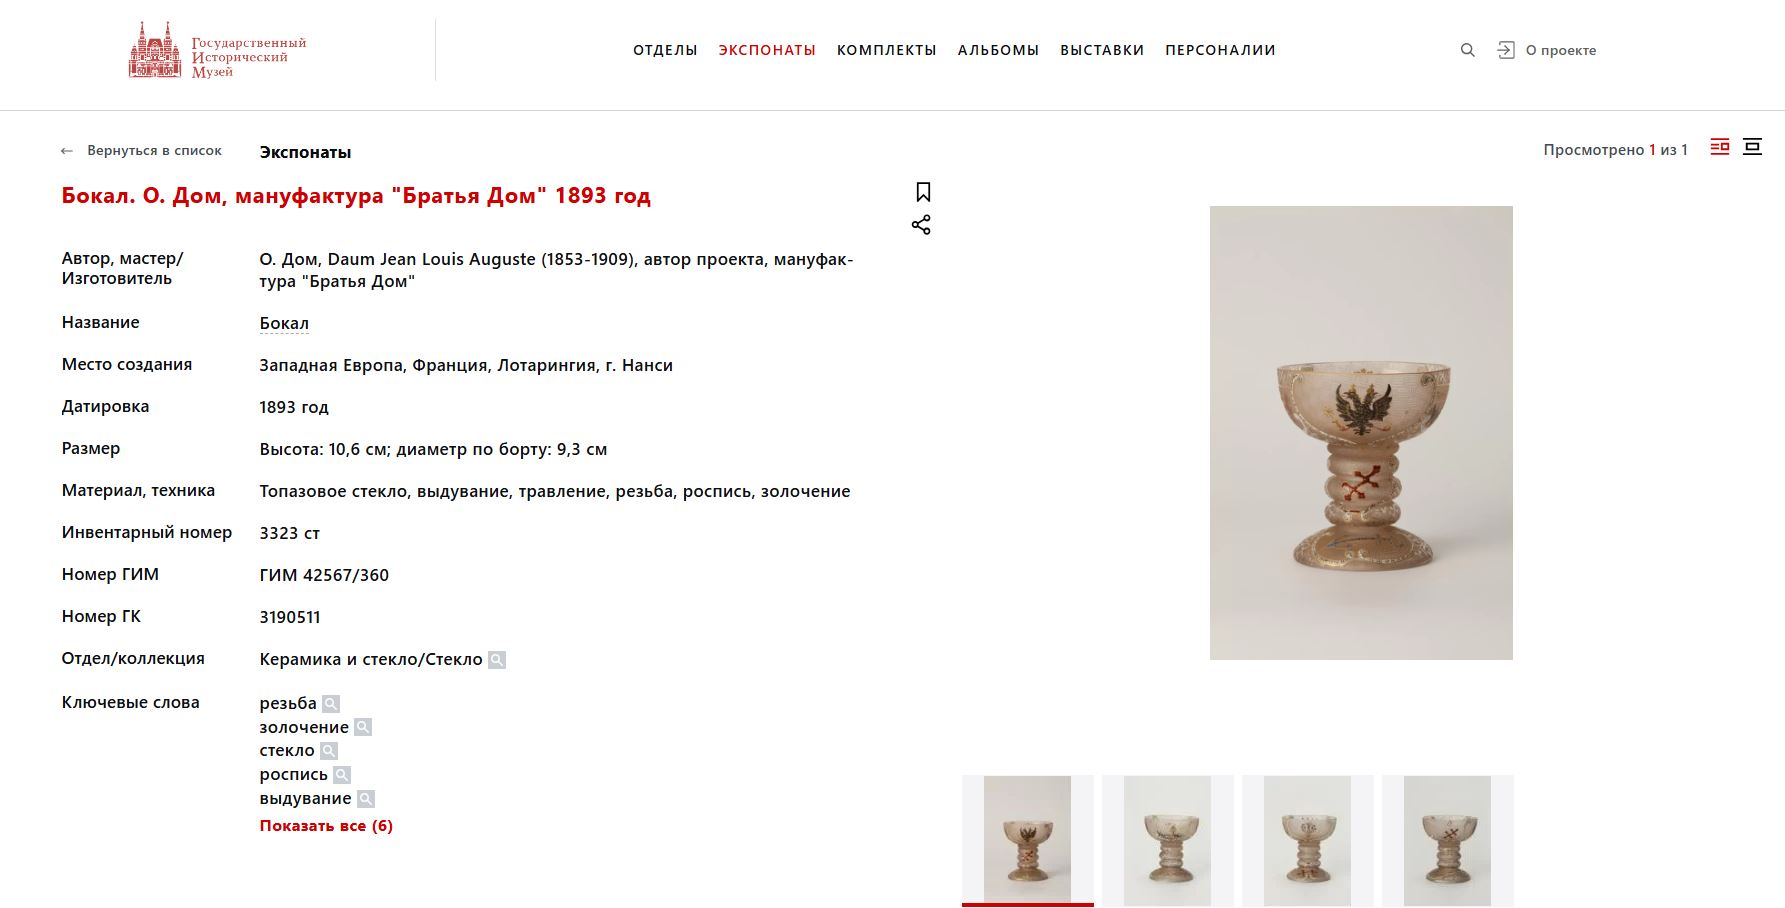Search by keyword роспись magnifier icon

342,775
